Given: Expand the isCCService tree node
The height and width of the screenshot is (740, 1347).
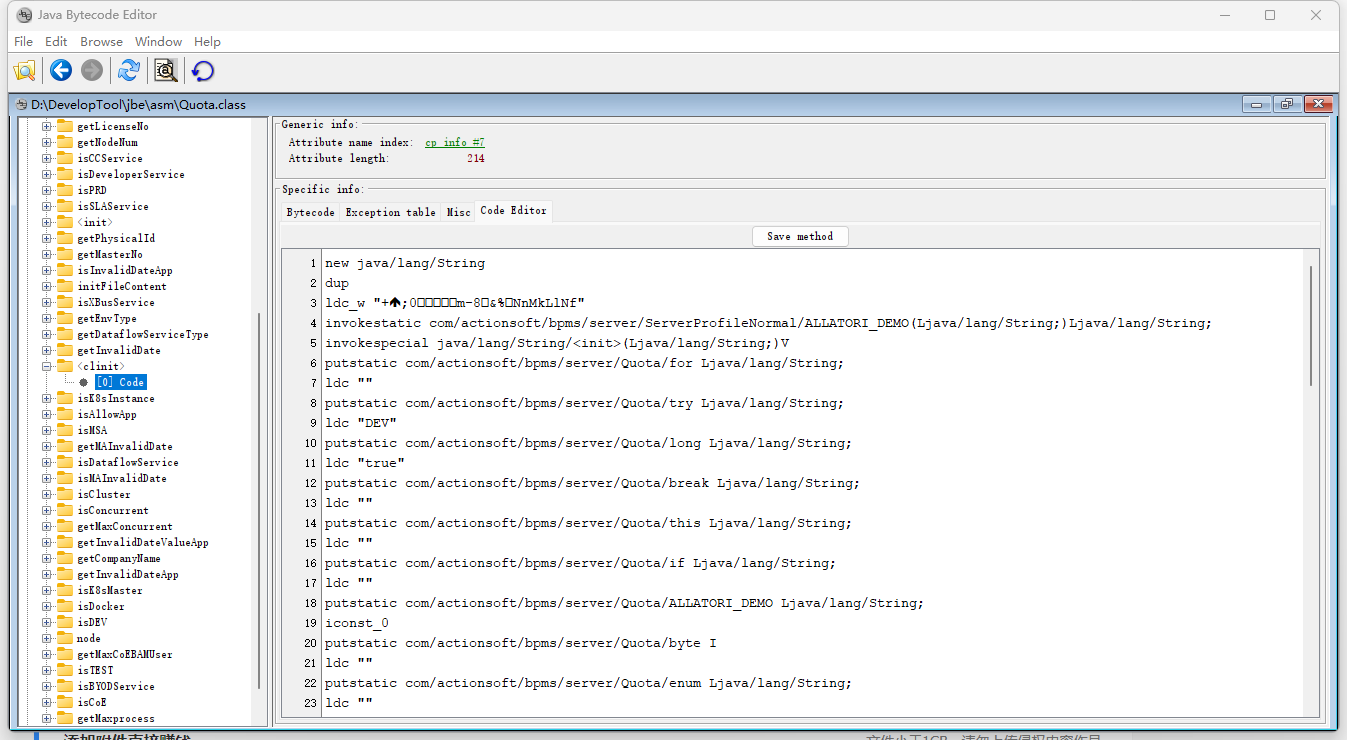Looking at the screenshot, I should click(46, 158).
